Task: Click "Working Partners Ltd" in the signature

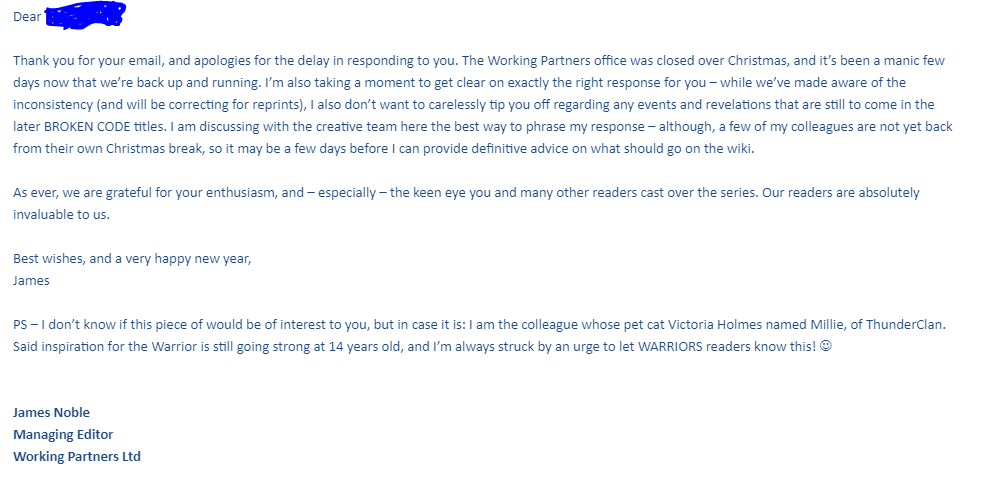Action: [x=77, y=456]
